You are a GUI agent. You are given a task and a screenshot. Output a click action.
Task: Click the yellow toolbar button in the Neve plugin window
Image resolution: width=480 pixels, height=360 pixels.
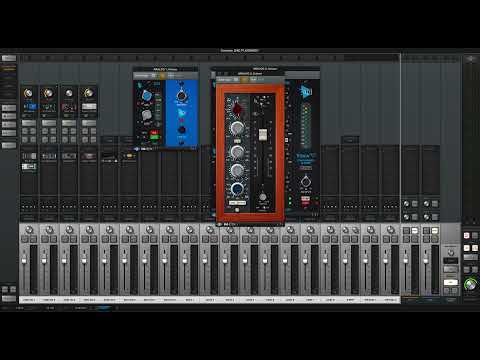pyautogui.click(x=244, y=80)
